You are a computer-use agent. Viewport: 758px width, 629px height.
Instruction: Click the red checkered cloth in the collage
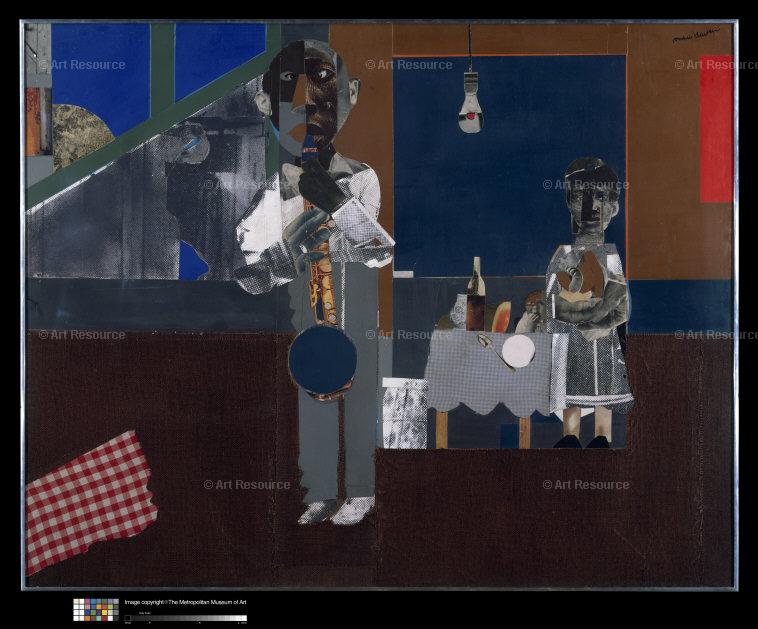[91, 502]
